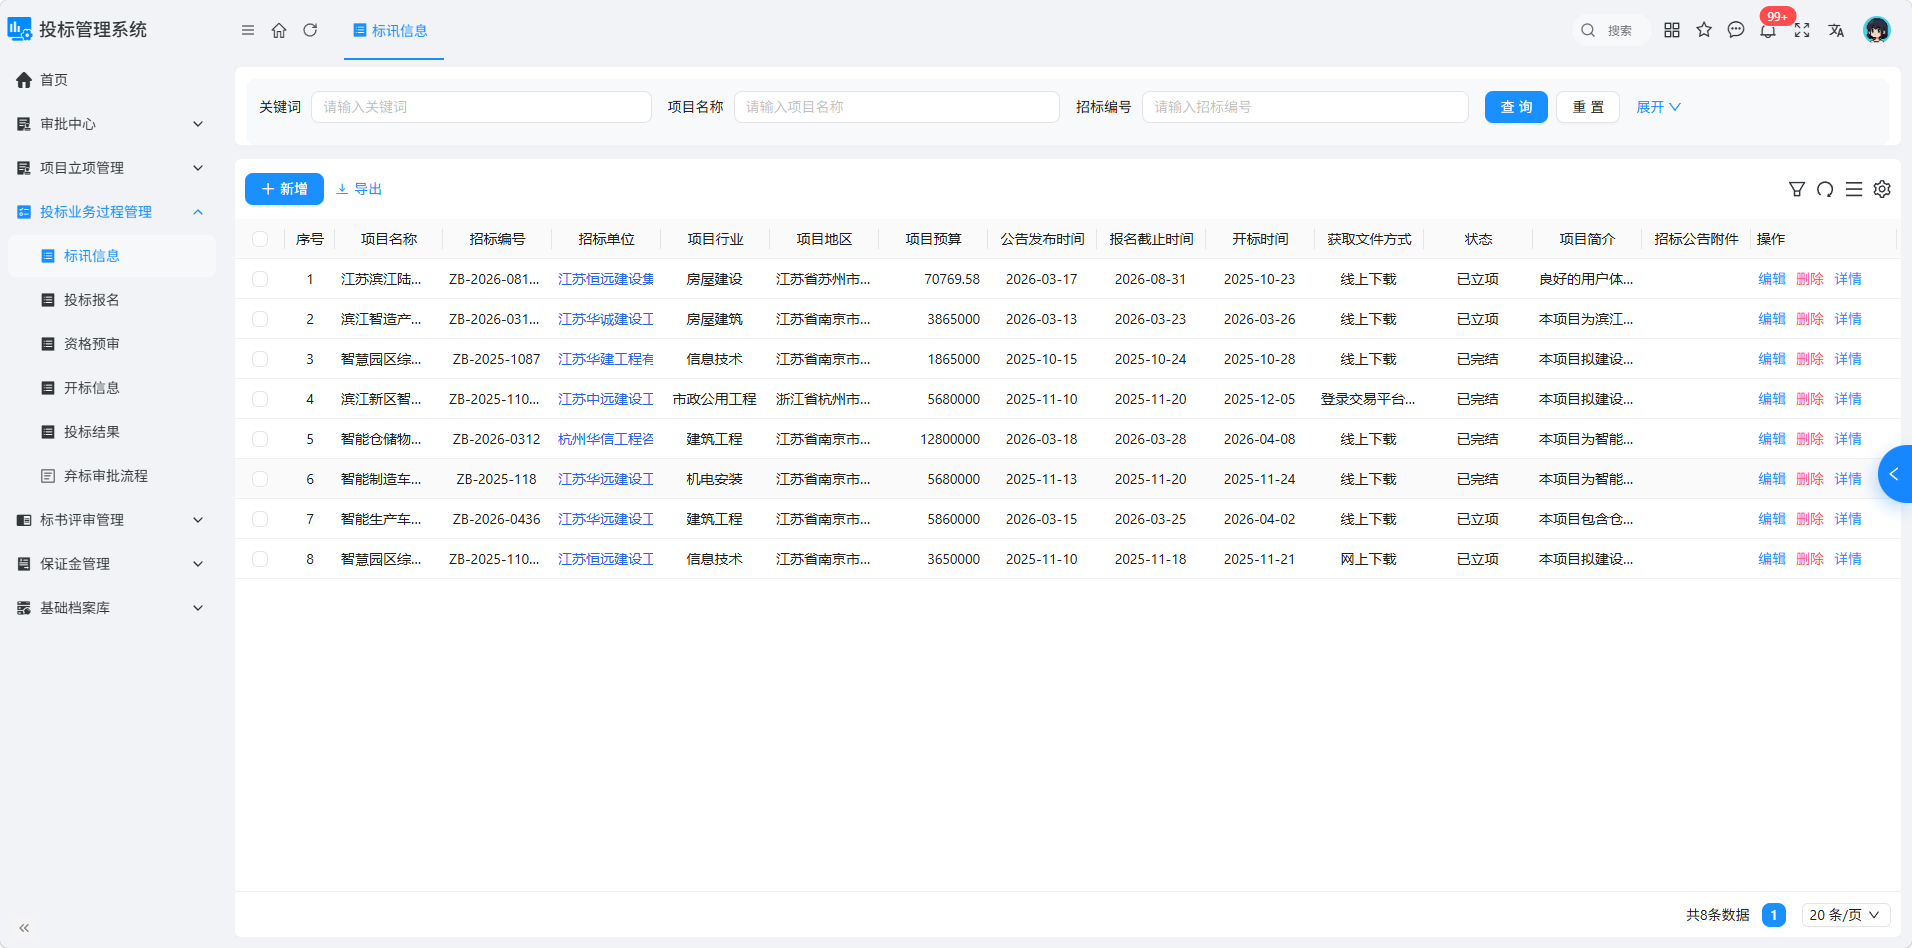Open the 投标报名 menu item
The width and height of the screenshot is (1912, 948).
(110, 300)
